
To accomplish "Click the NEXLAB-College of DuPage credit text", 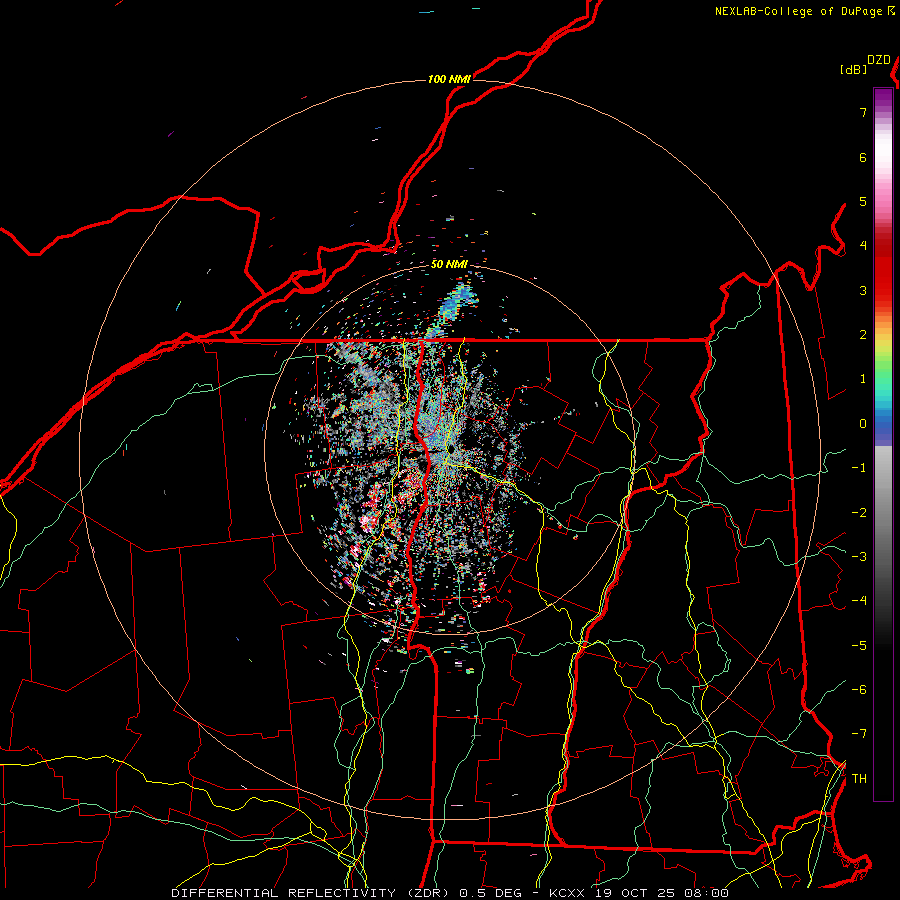I will click(804, 11).
